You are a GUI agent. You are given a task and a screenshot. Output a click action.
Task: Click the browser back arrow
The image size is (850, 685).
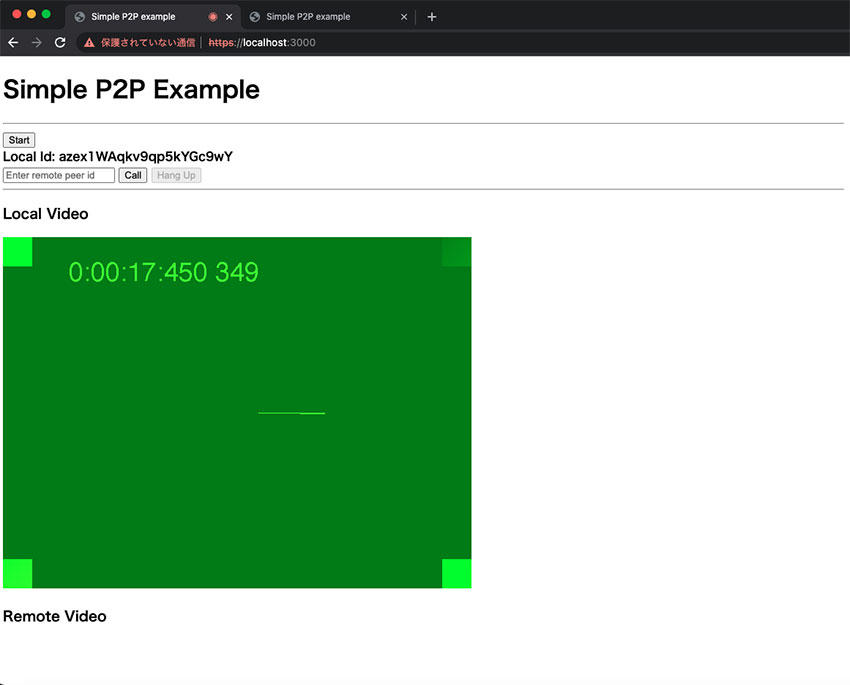[x=13, y=43]
